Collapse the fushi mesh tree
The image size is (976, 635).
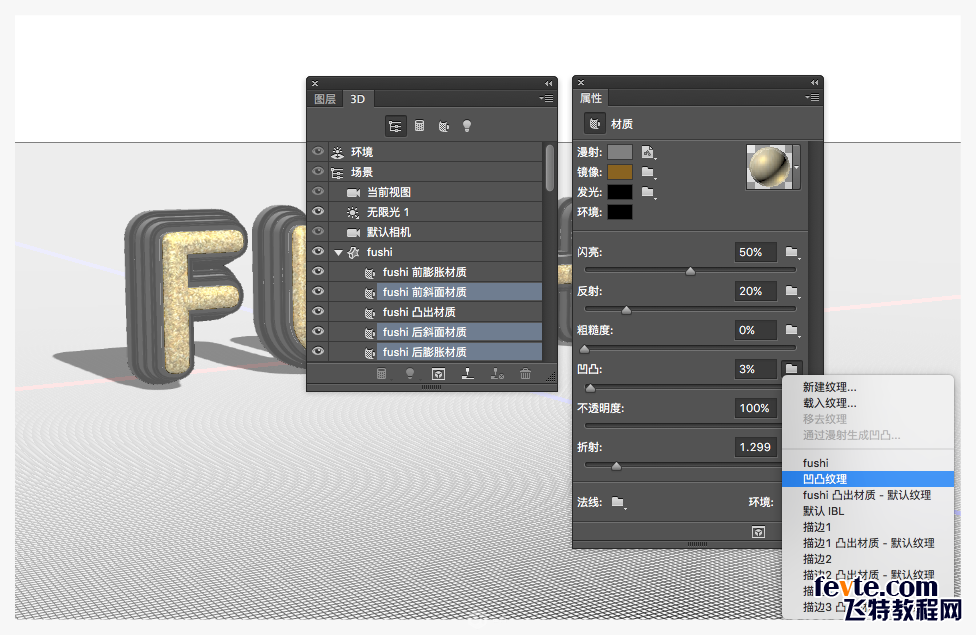338,252
